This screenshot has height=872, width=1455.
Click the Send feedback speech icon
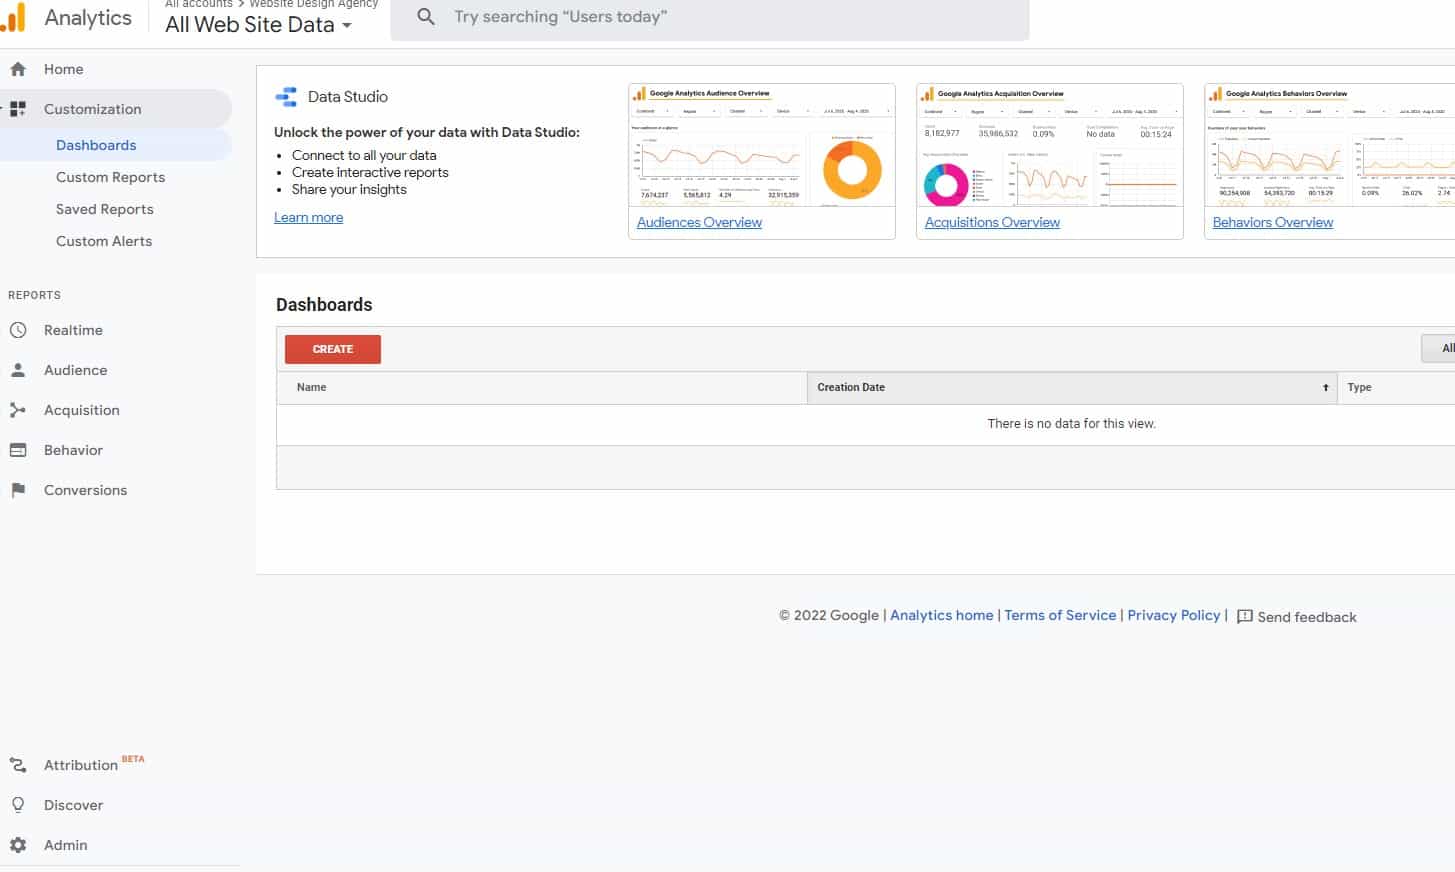pos(1245,617)
